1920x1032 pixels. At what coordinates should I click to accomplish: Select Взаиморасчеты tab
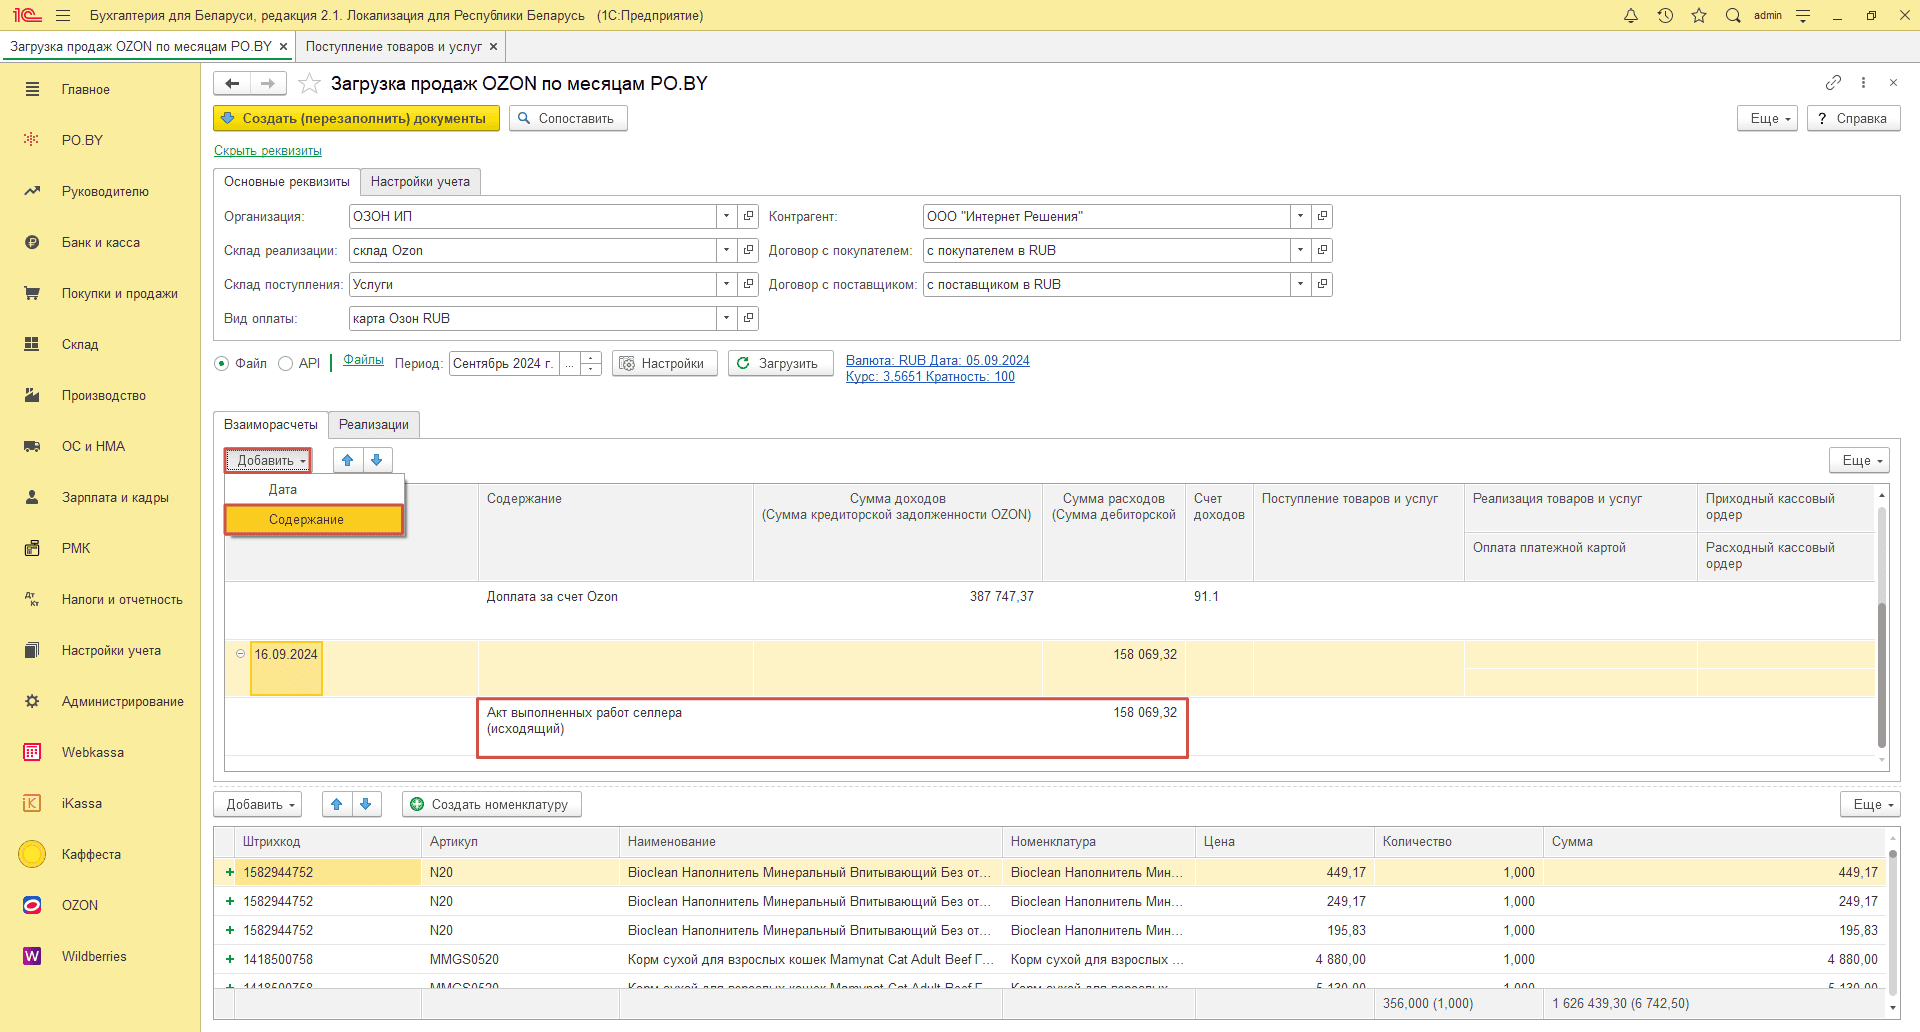tap(271, 424)
